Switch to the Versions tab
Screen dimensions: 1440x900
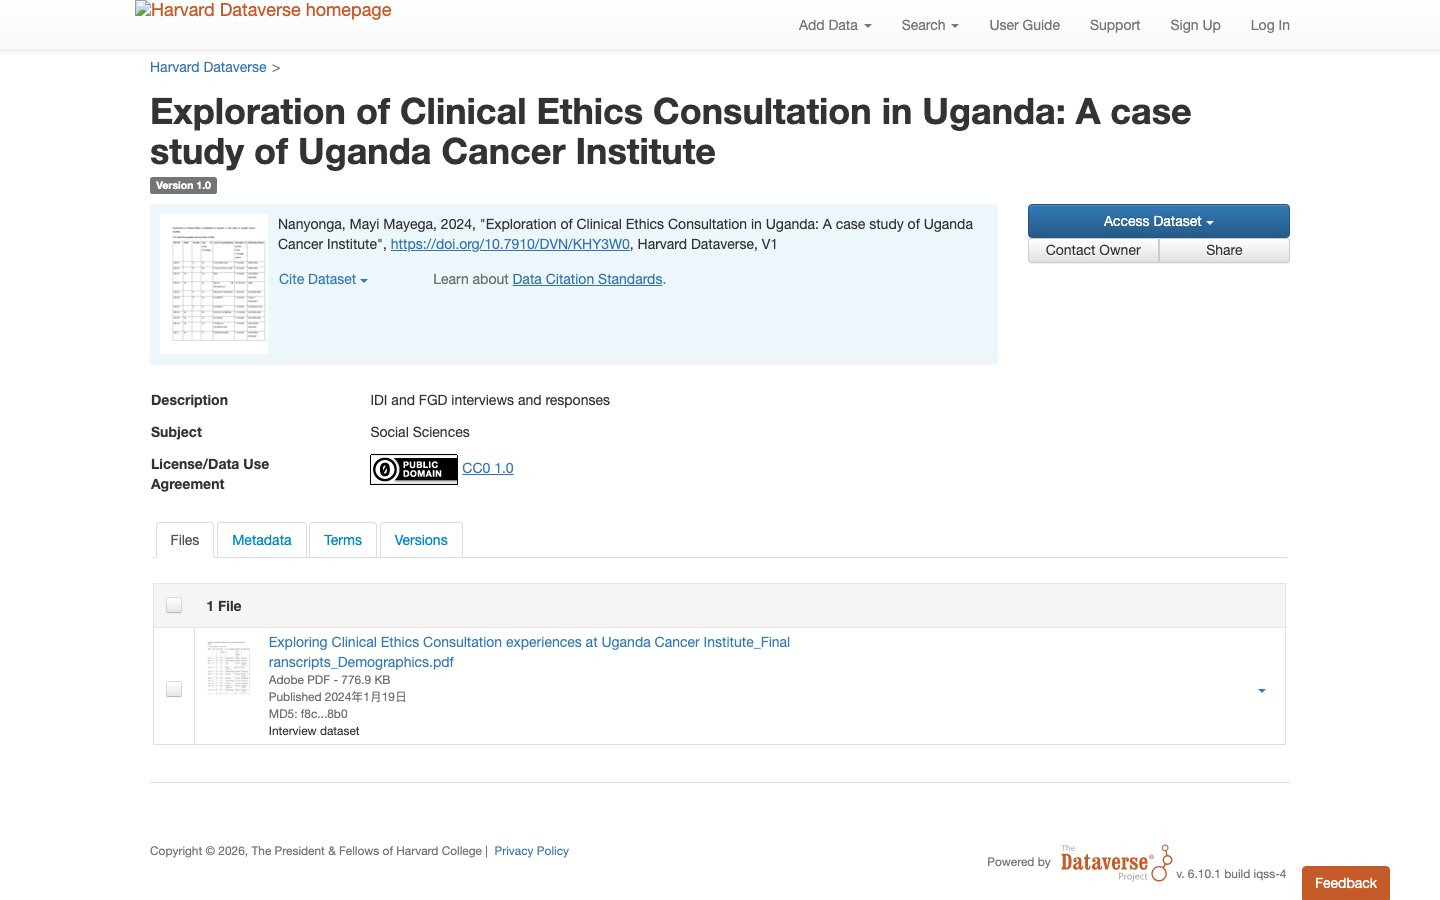pyautogui.click(x=421, y=540)
